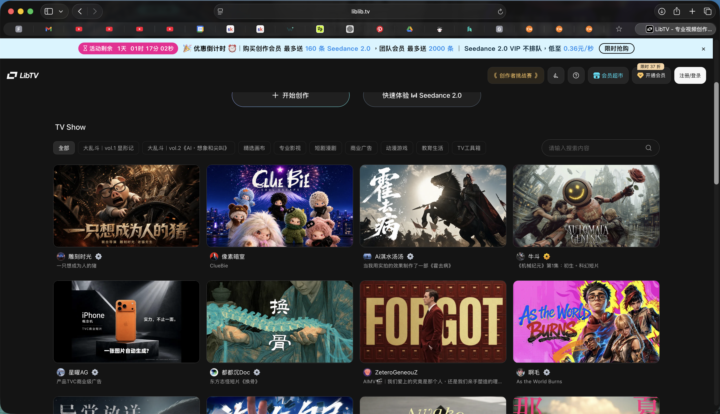Click the page reader icon in address bar
720x414 pixels.
(x=220, y=11)
